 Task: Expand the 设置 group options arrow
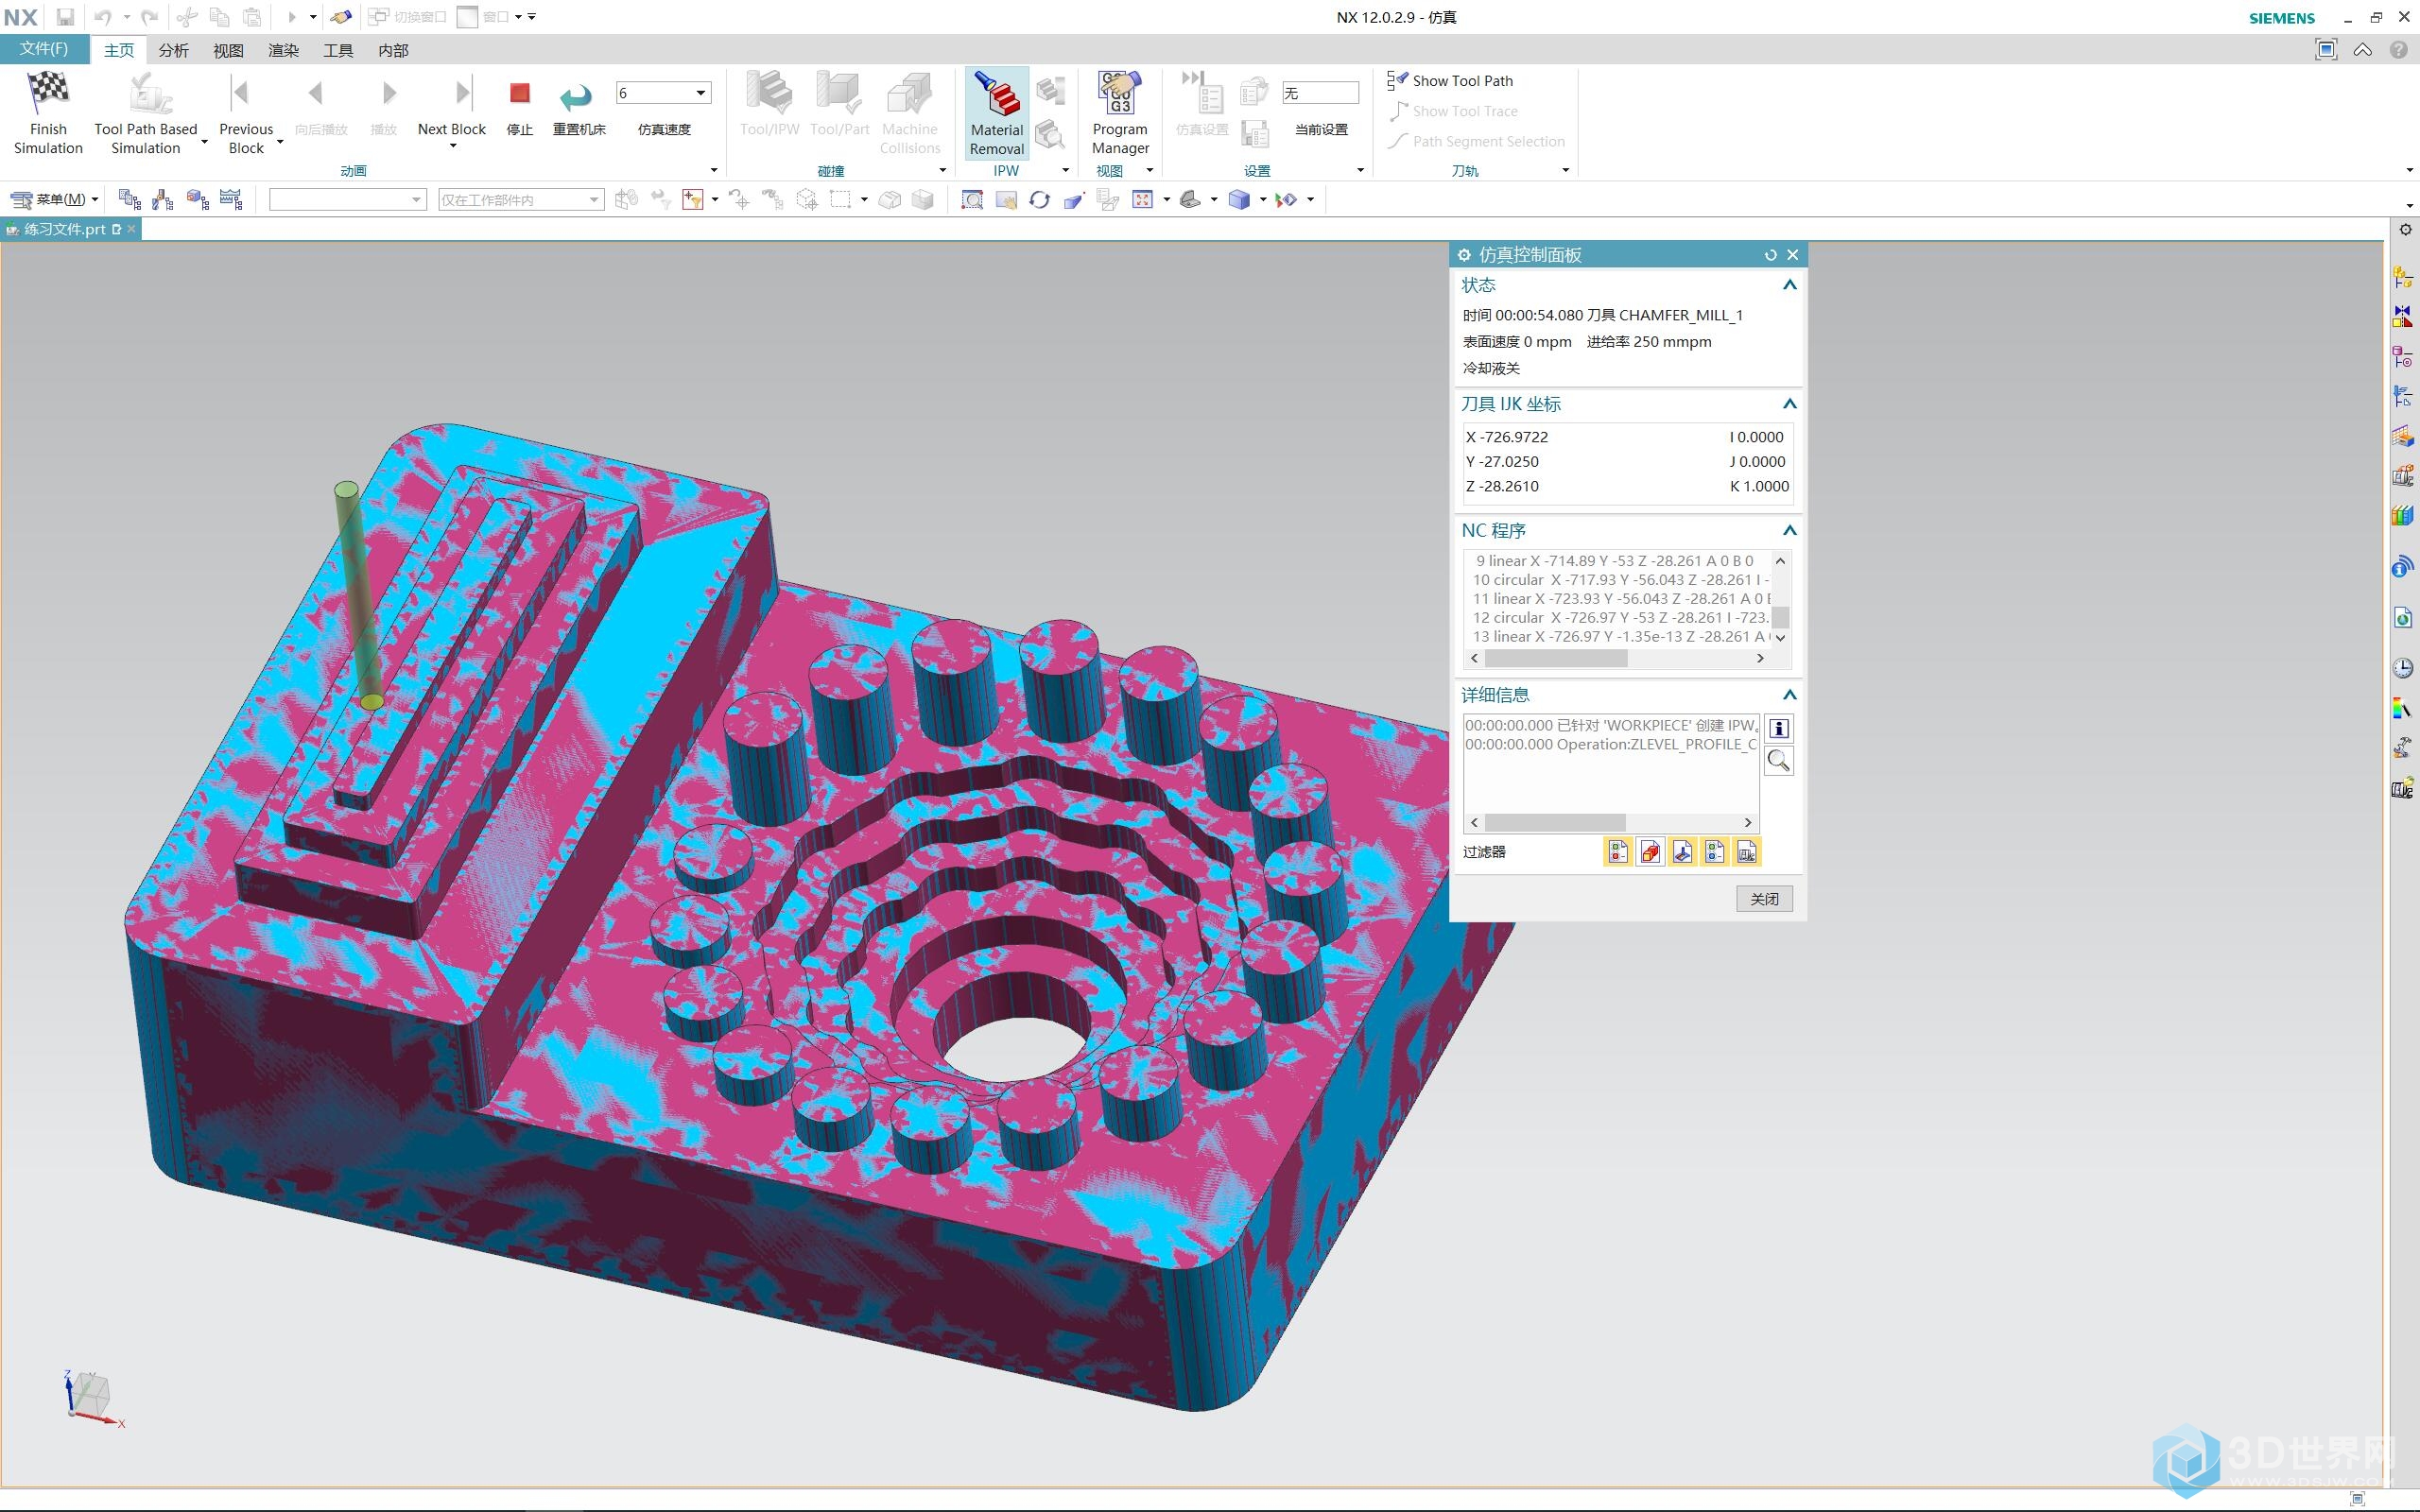pyautogui.click(x=1360, y=170)
